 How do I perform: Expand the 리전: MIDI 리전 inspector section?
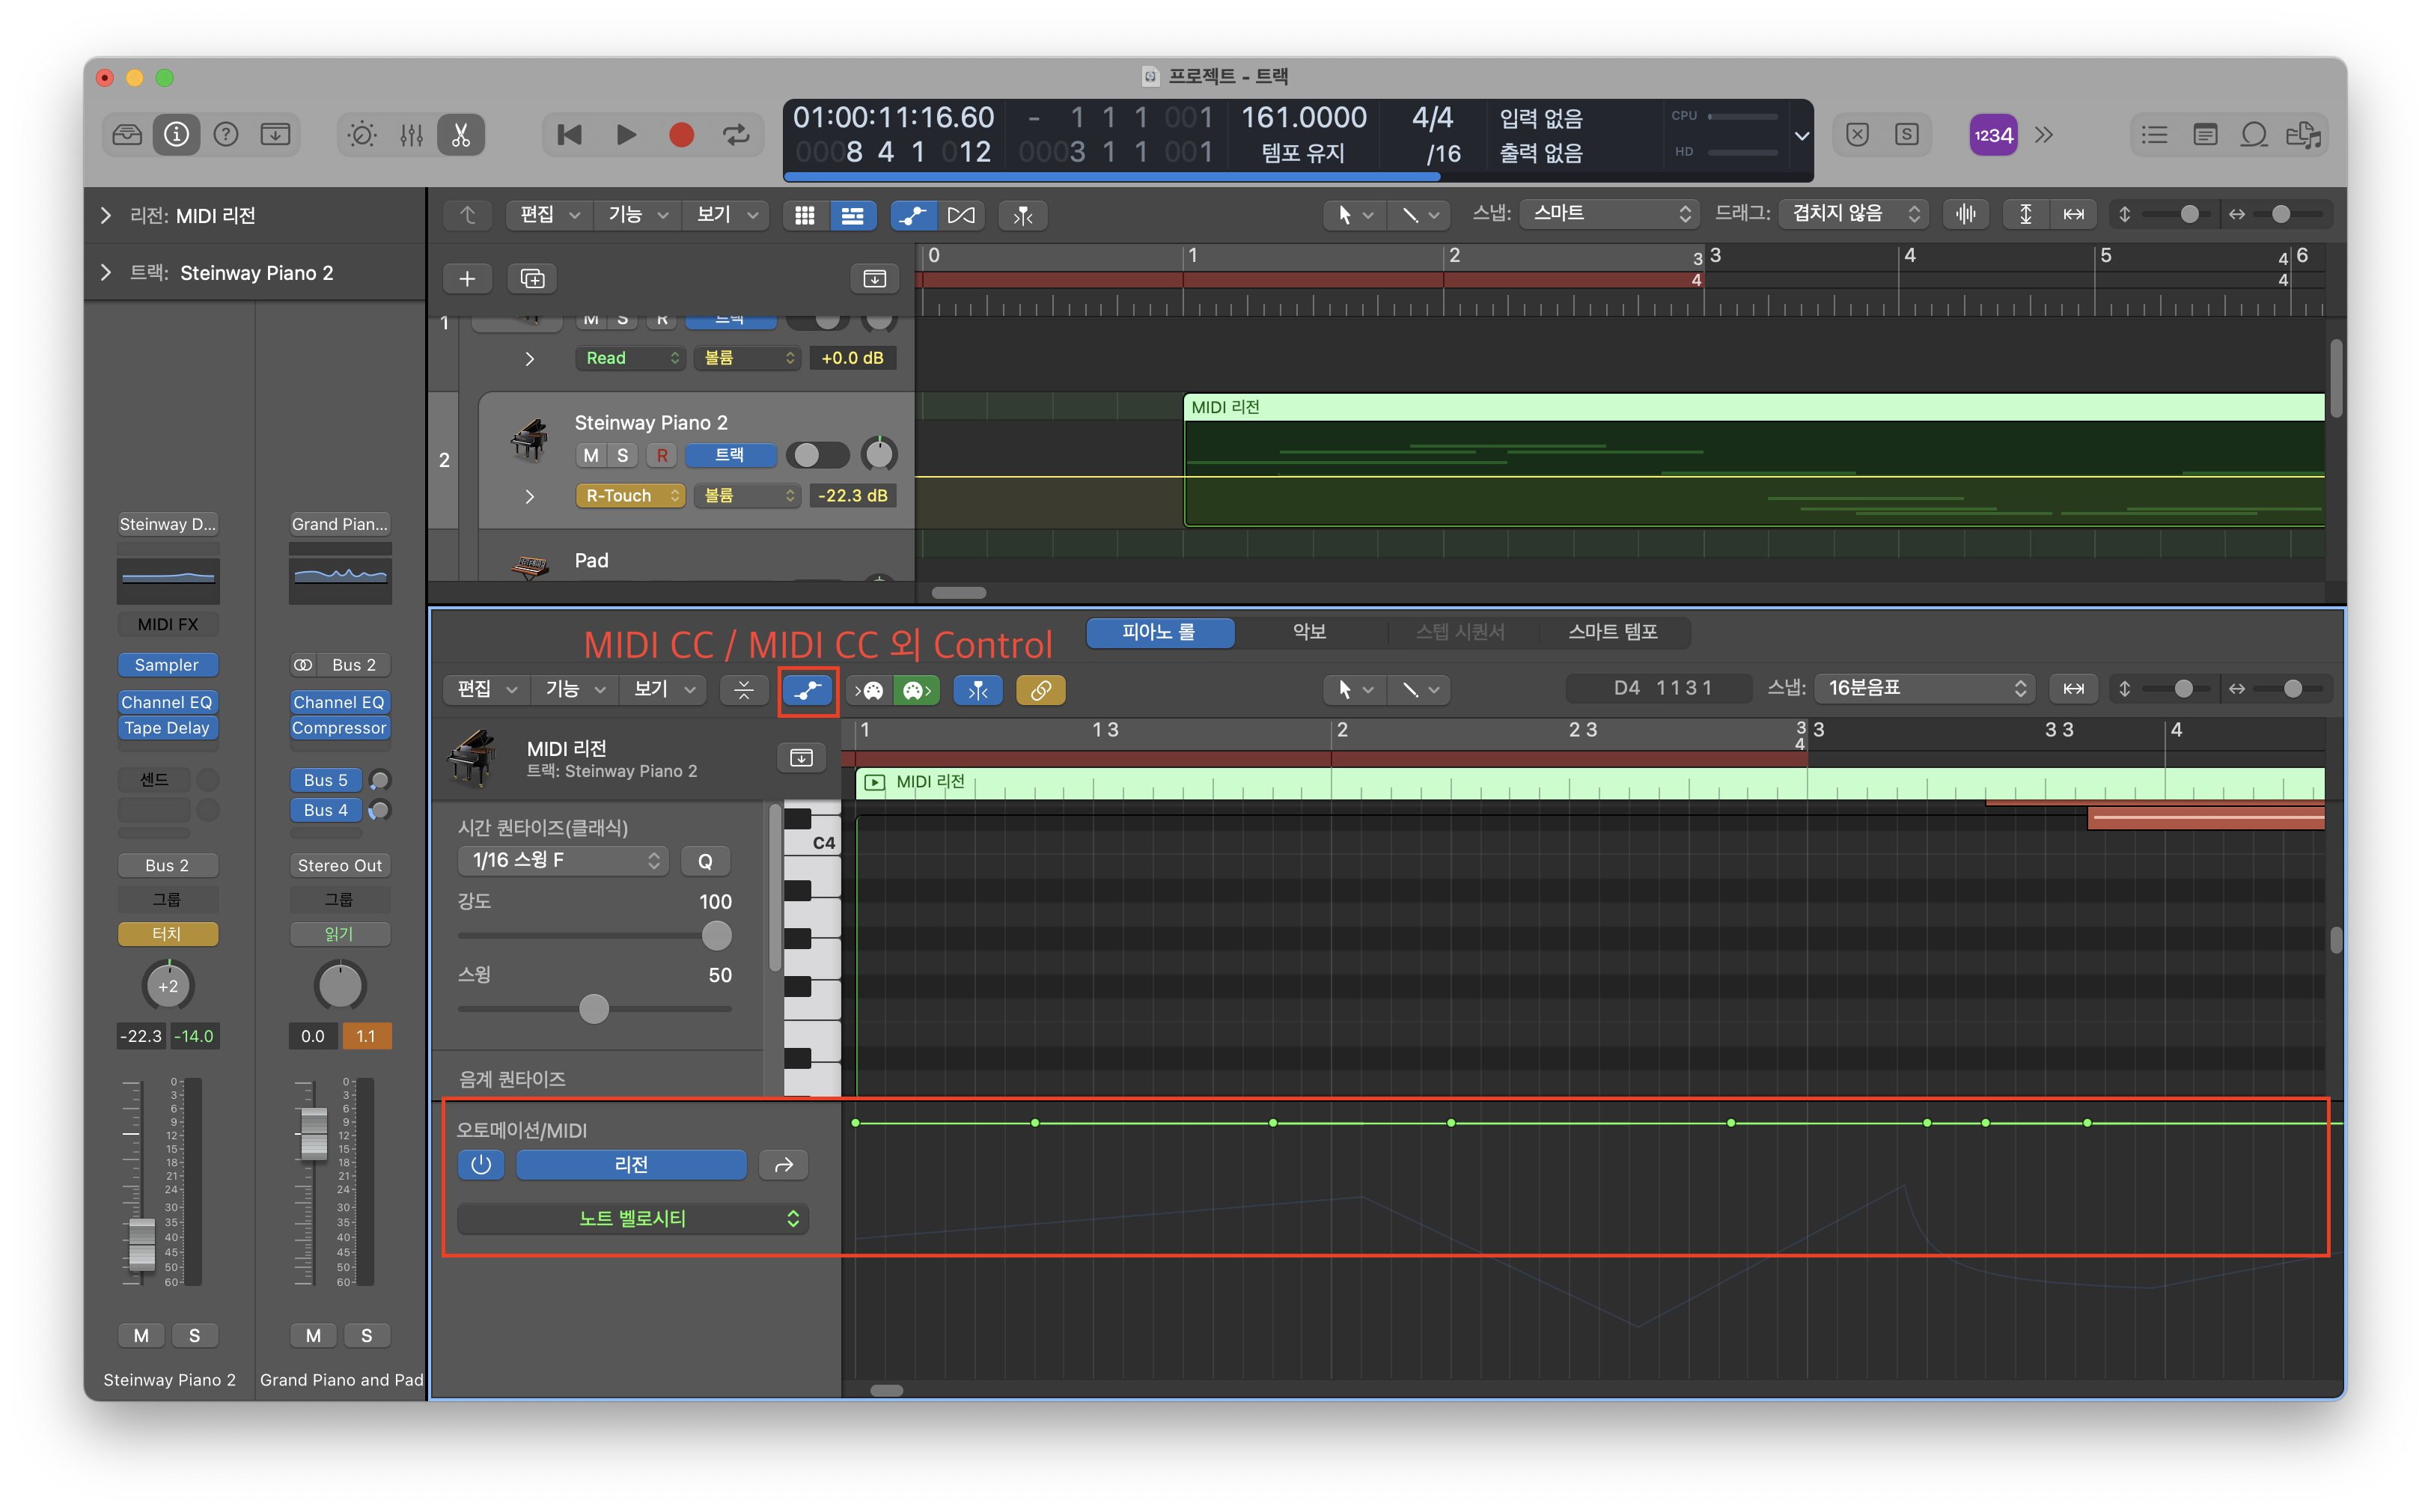pyautogui.click(x=106, y=216)
